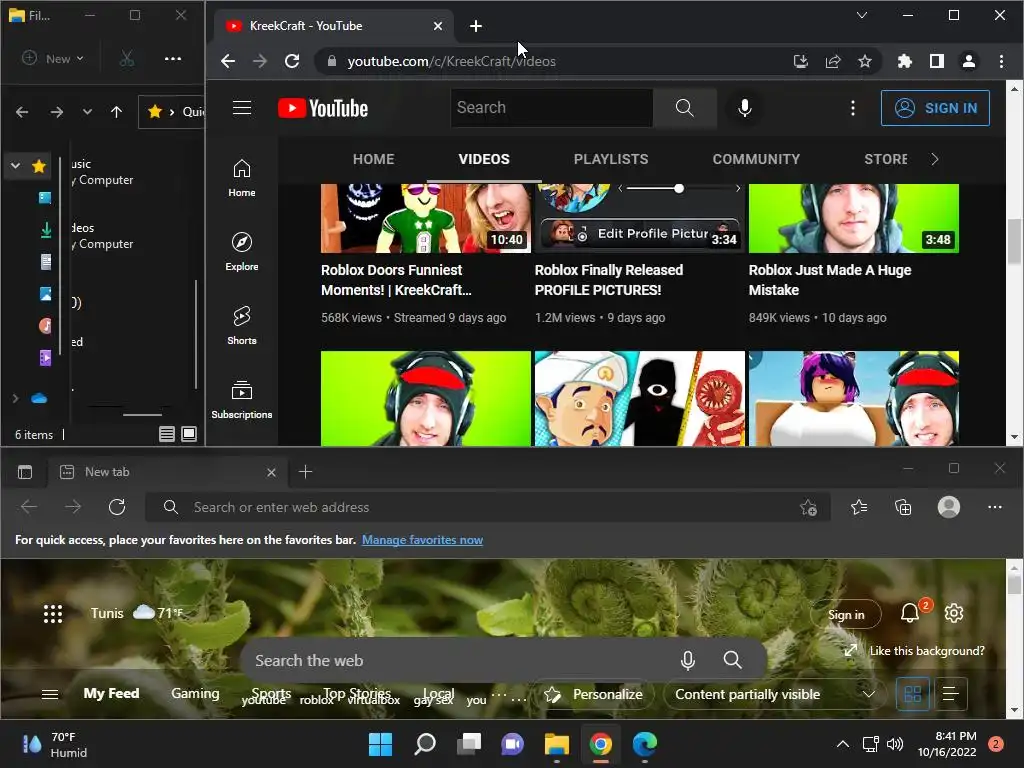The height and width of the screenshot is (768, 1024).
Task: Open Roblox Just Made A Huge Mistake
Action: pos(829,280)
